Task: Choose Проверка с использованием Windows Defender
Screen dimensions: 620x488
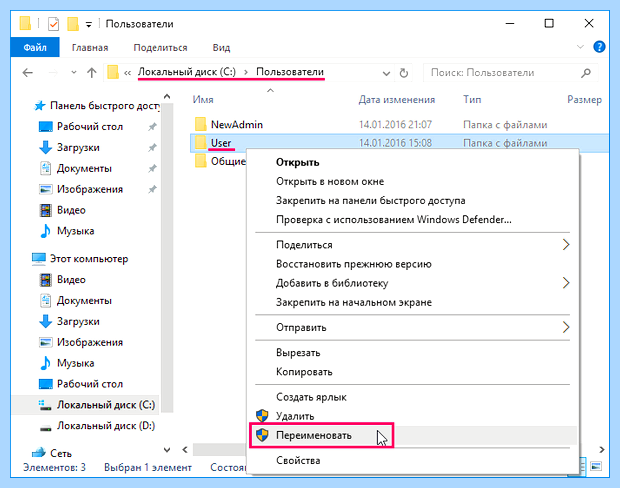Action: (393, 219)
